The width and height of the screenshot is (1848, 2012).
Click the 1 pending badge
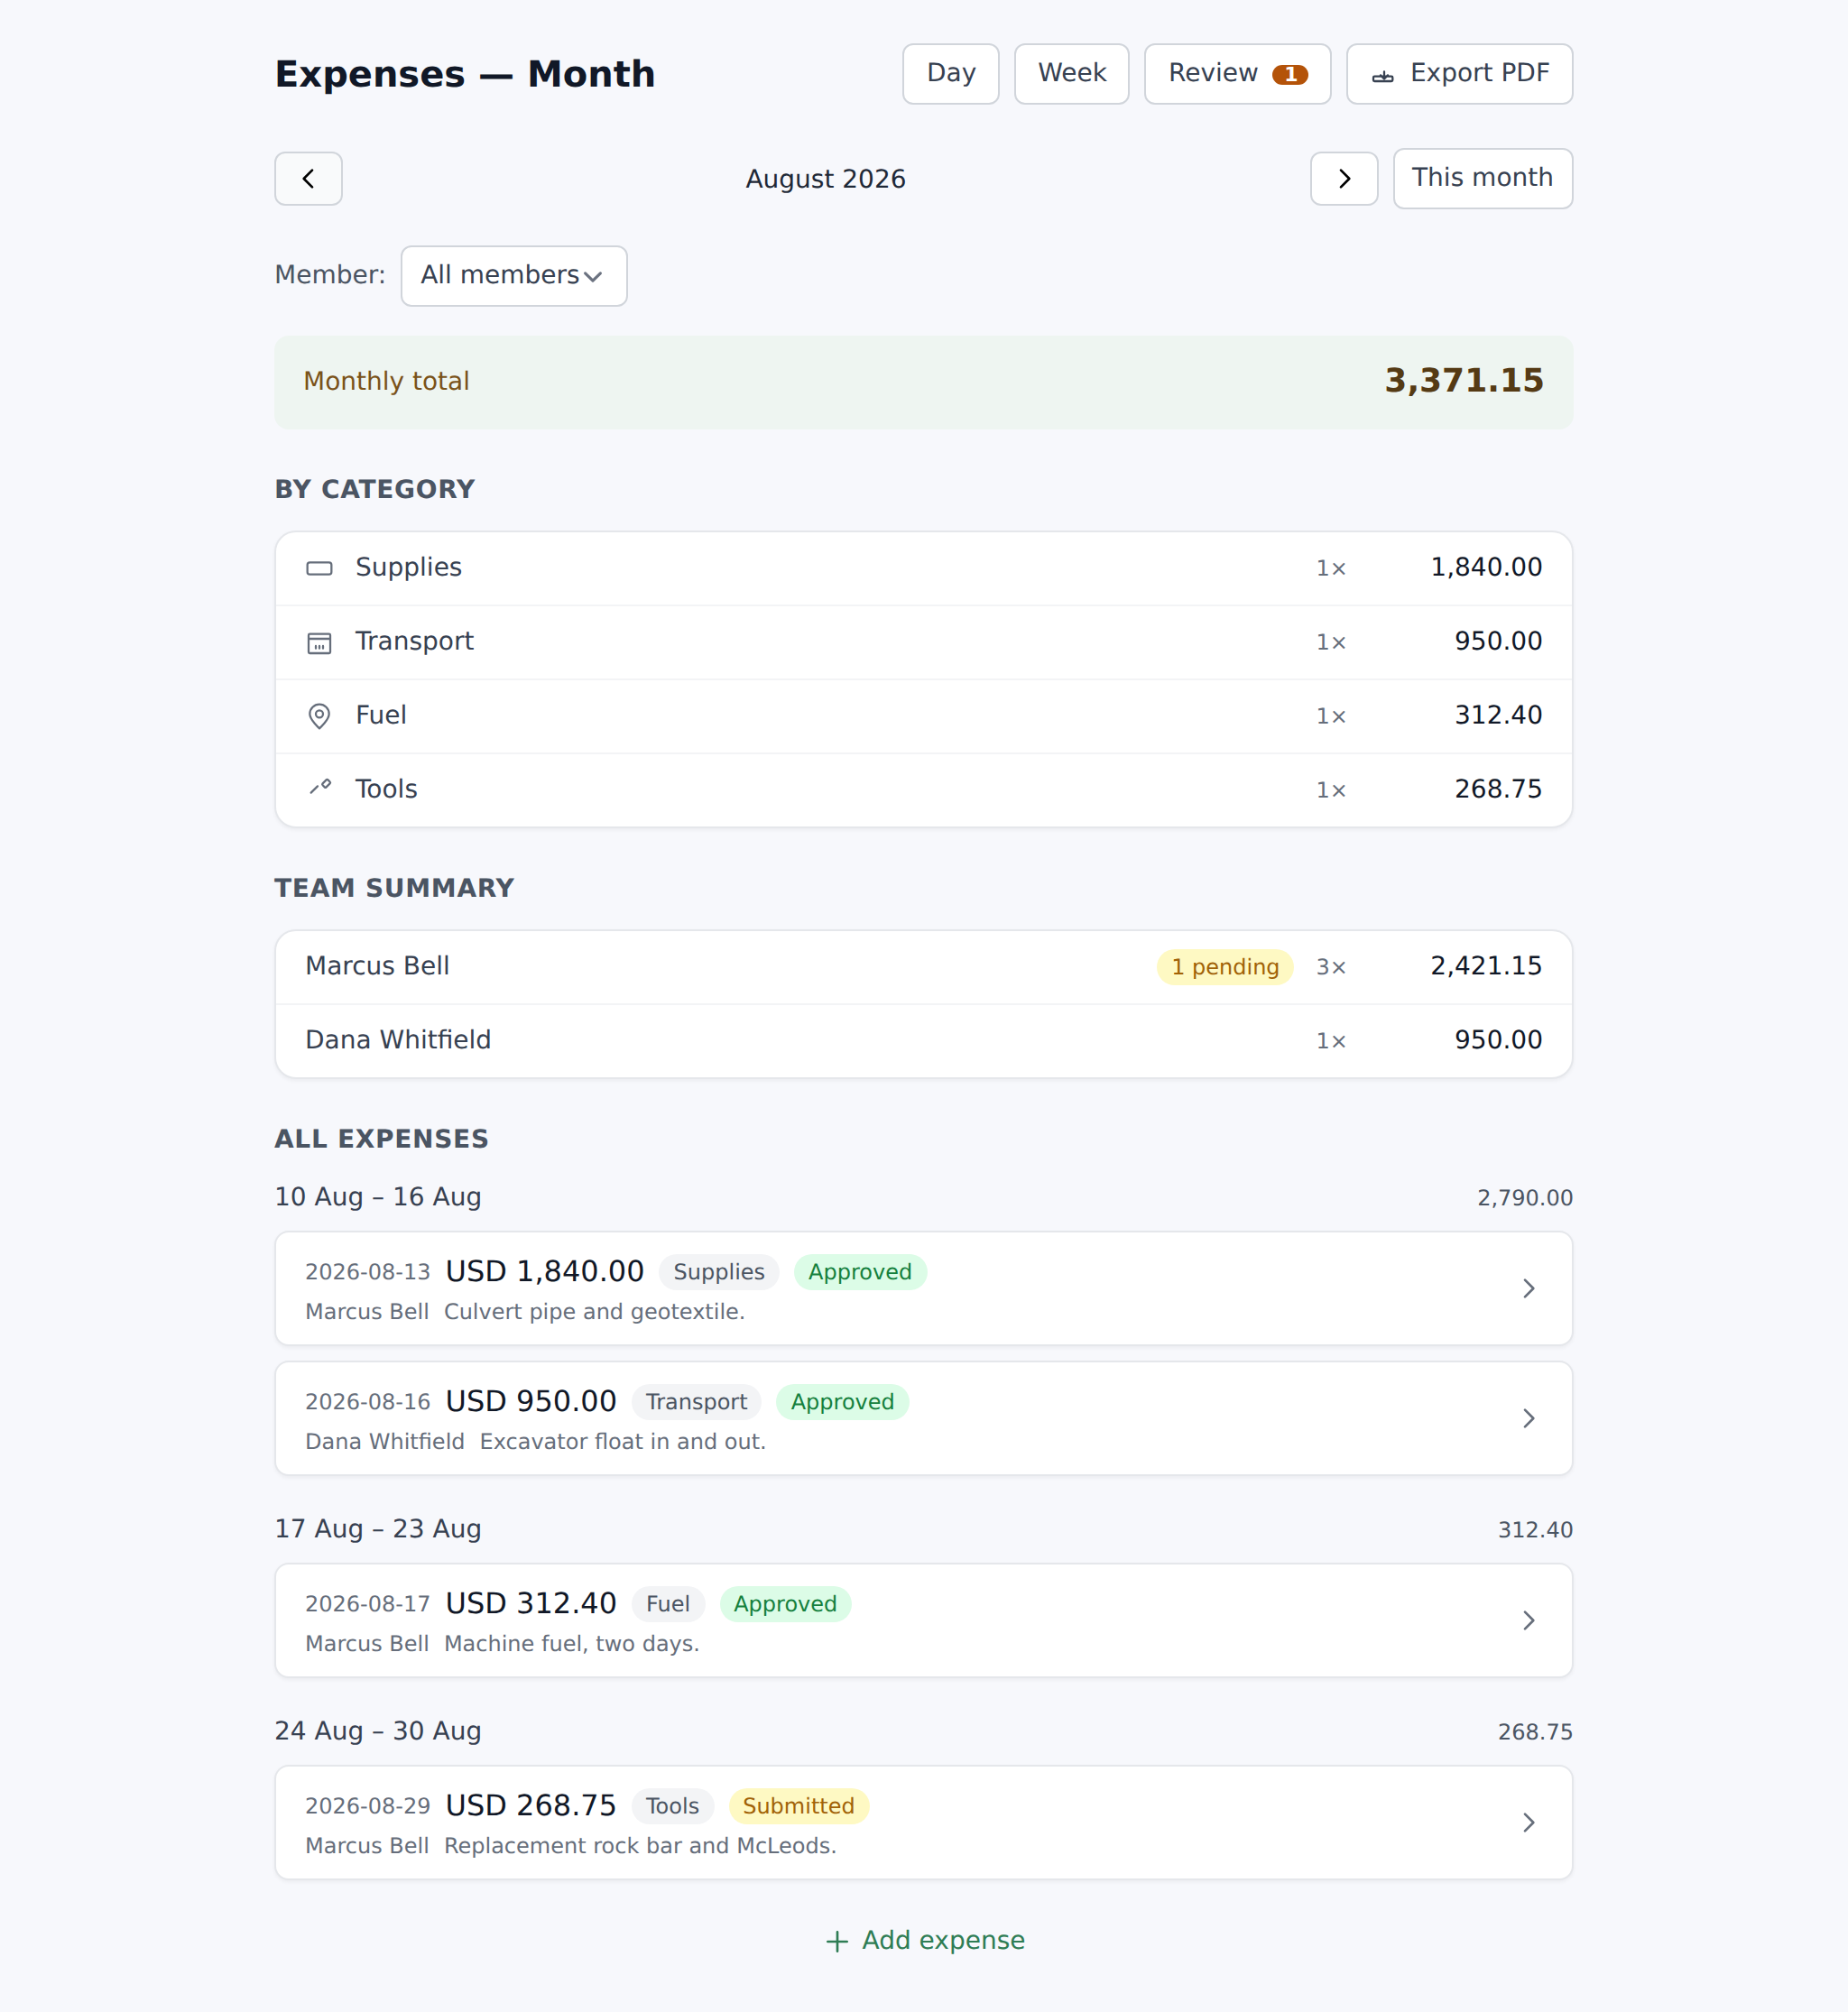point(1225,967)
